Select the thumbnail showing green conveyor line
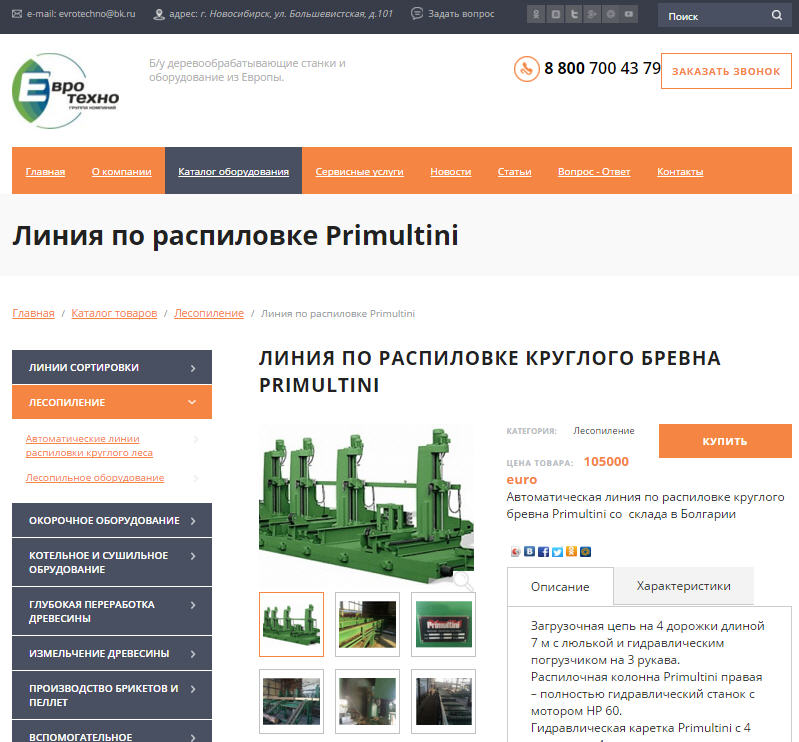799x742 pixels. click(367, 624)
